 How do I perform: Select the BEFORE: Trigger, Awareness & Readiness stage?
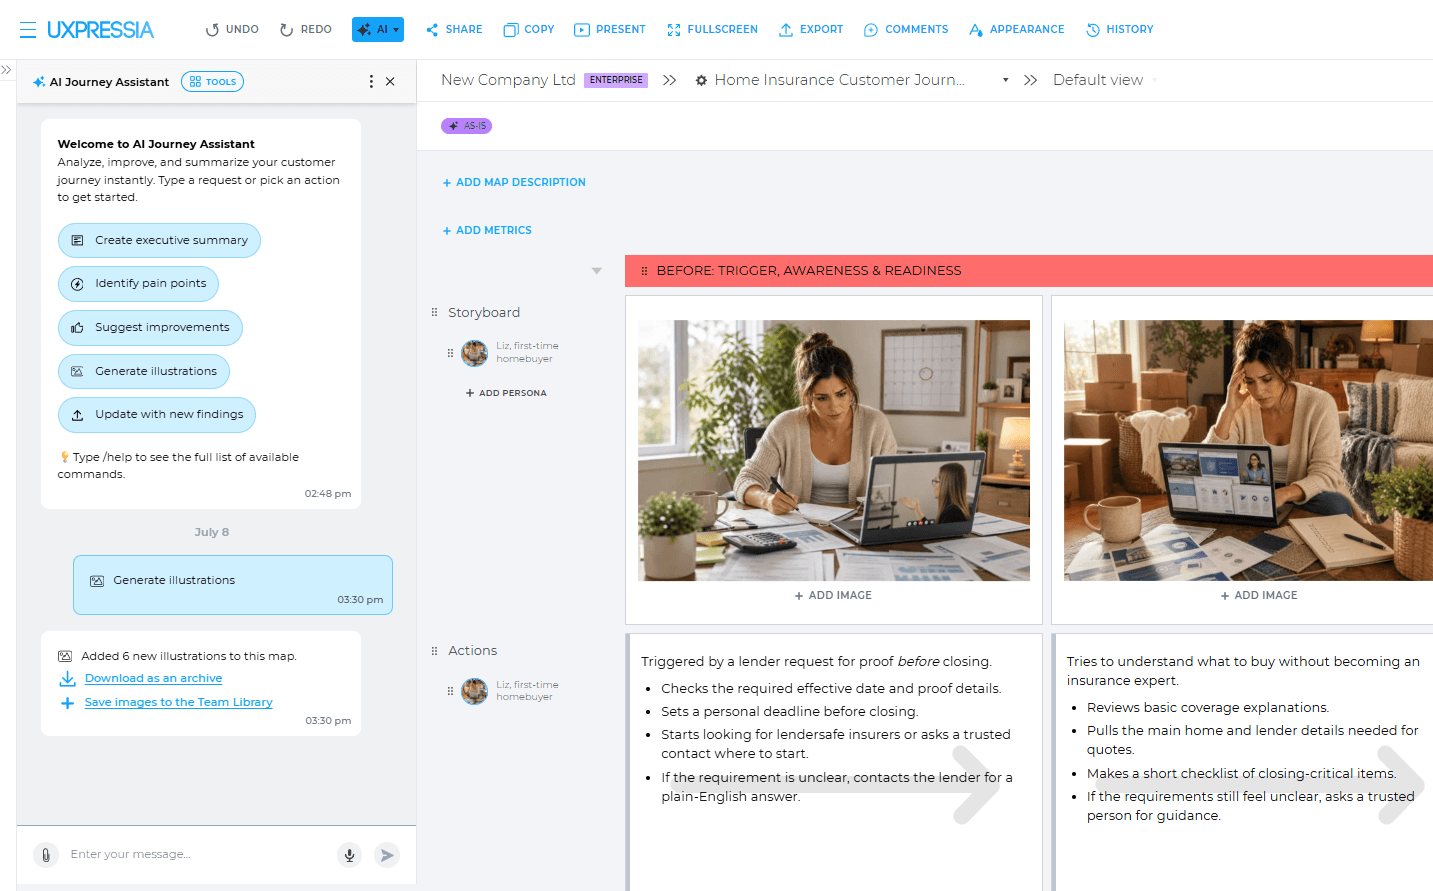(809, 271)
